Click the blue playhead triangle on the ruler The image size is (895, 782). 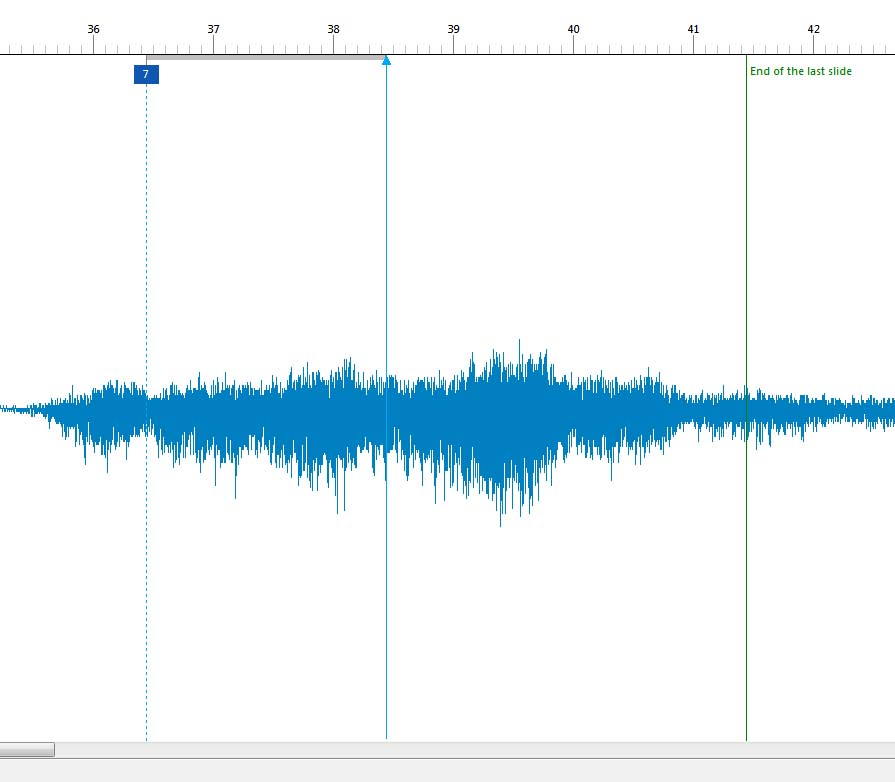coord(386,60)
